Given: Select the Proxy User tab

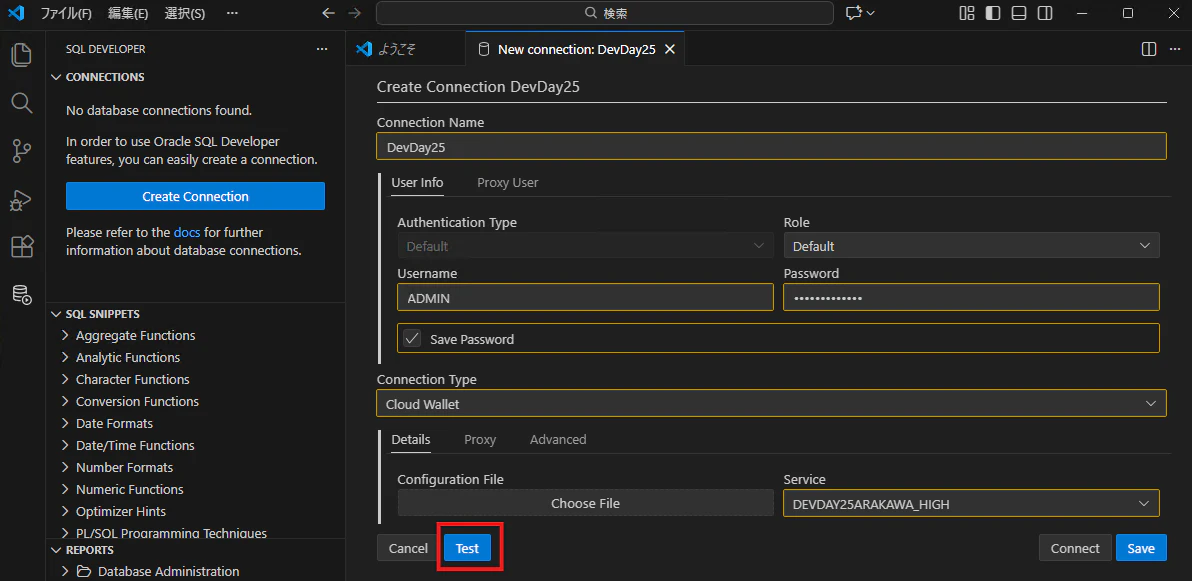Looking at the screenshot, I should pyautogui.click(x=508, y=183).
